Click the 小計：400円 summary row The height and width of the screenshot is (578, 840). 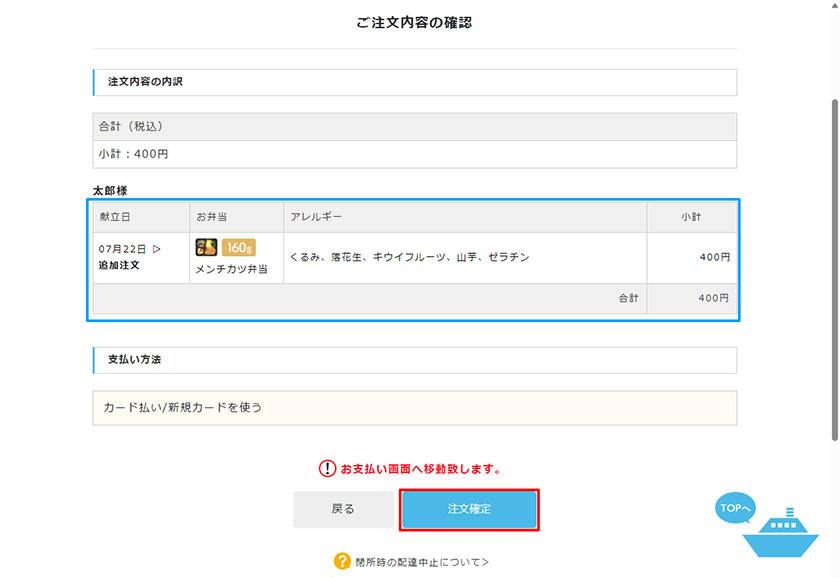coord(415,154)
